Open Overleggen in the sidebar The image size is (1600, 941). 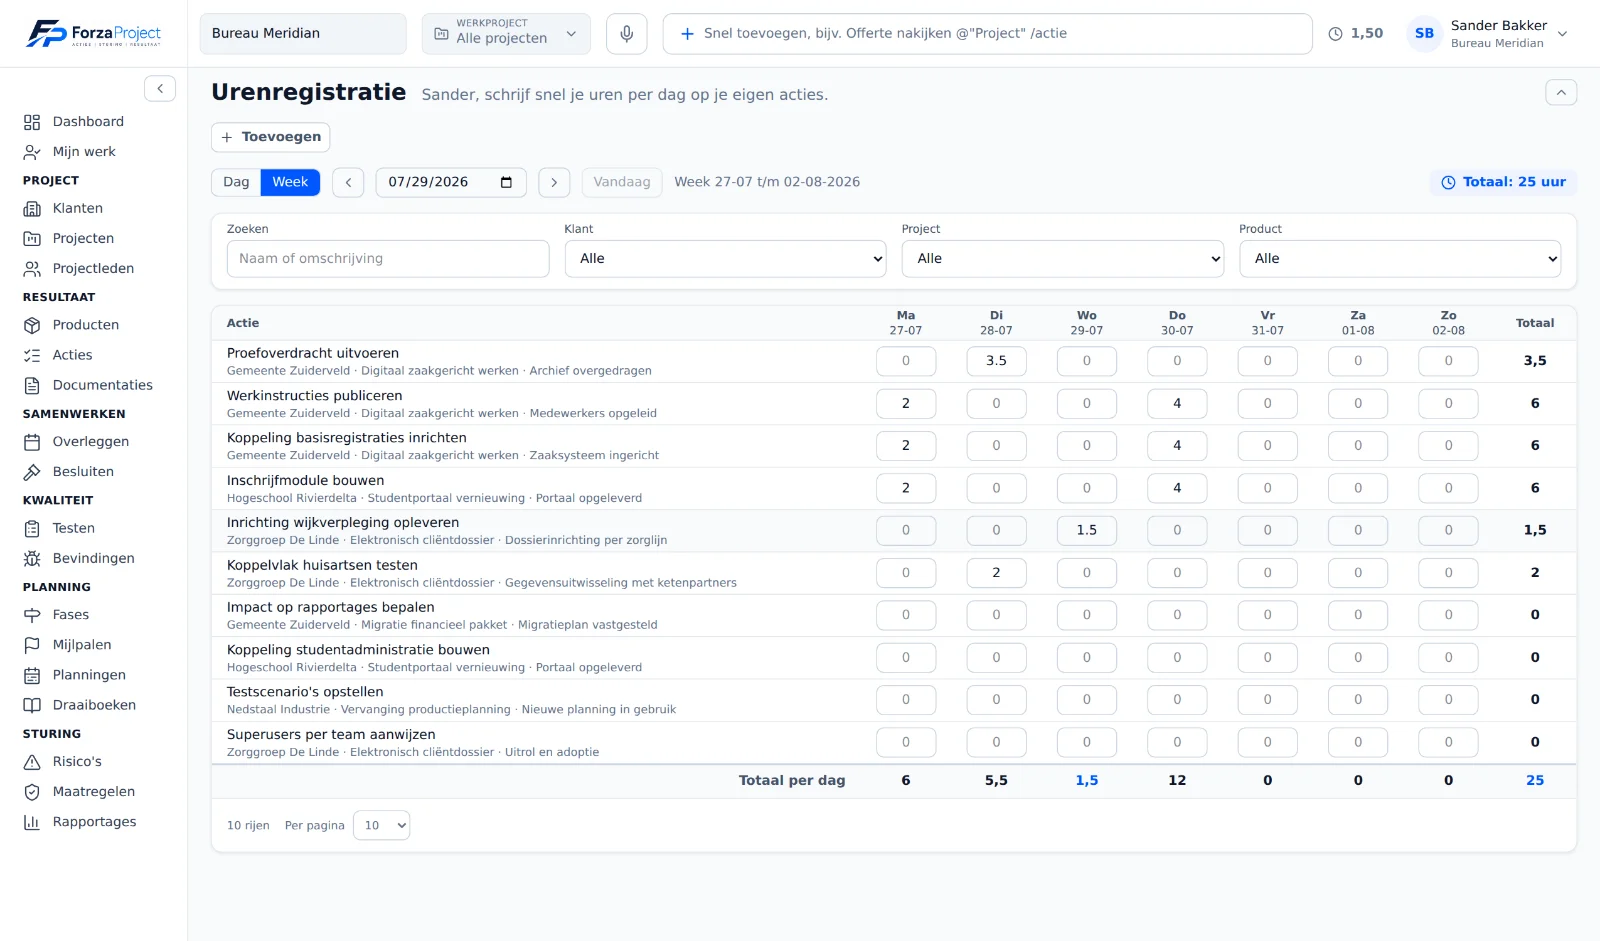90,442
